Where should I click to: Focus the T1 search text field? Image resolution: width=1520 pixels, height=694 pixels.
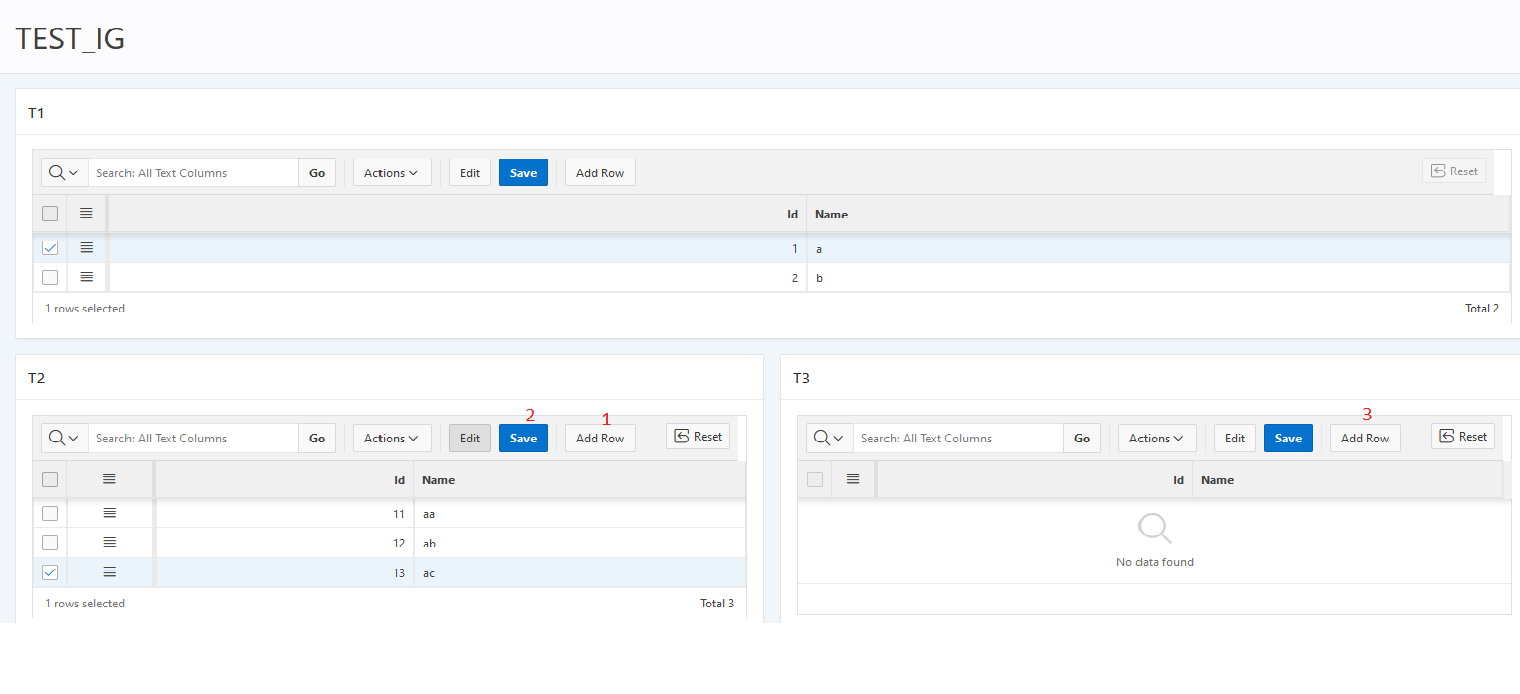coord(193,172)
